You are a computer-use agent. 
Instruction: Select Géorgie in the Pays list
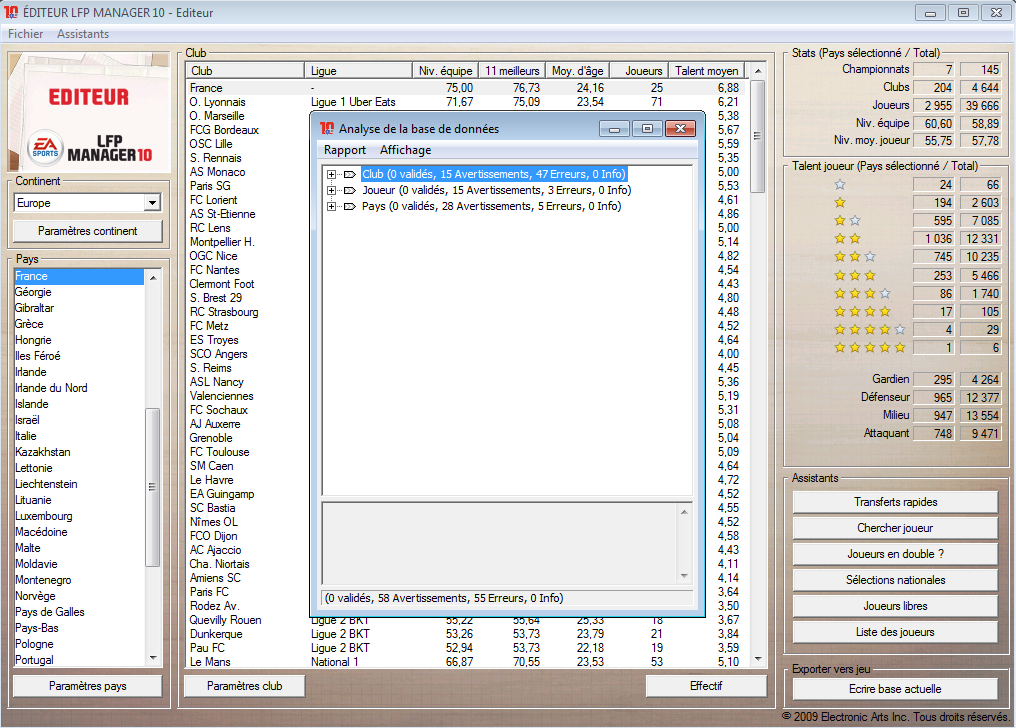[x=78, y=292]
